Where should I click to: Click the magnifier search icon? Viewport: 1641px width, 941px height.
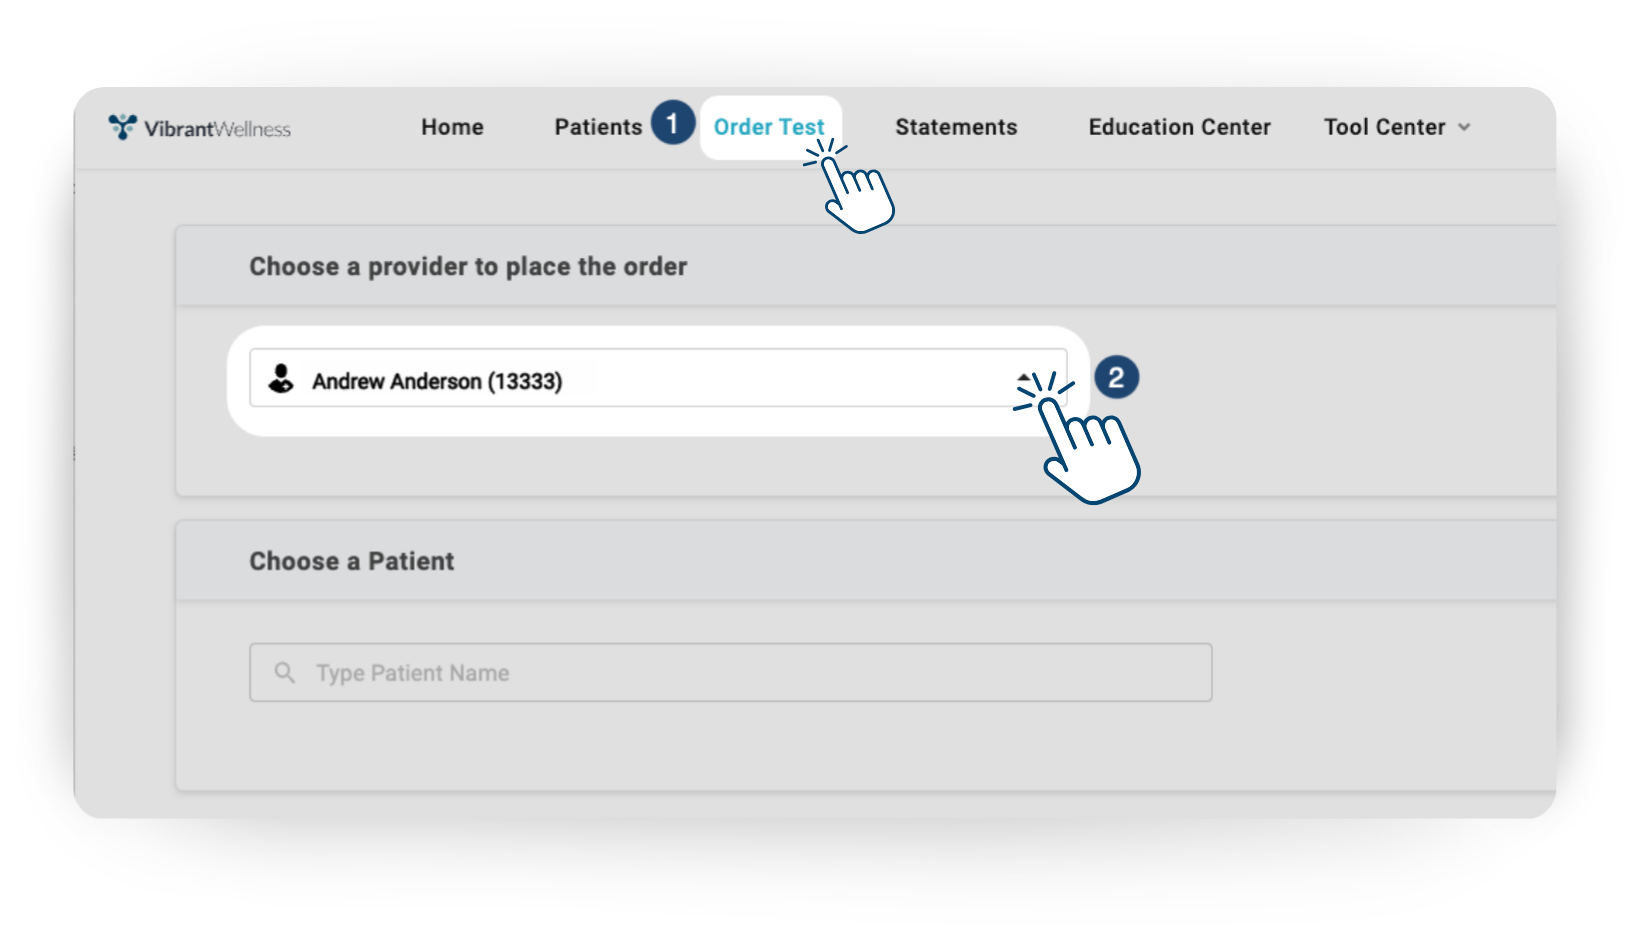click(x=285, y=673)
